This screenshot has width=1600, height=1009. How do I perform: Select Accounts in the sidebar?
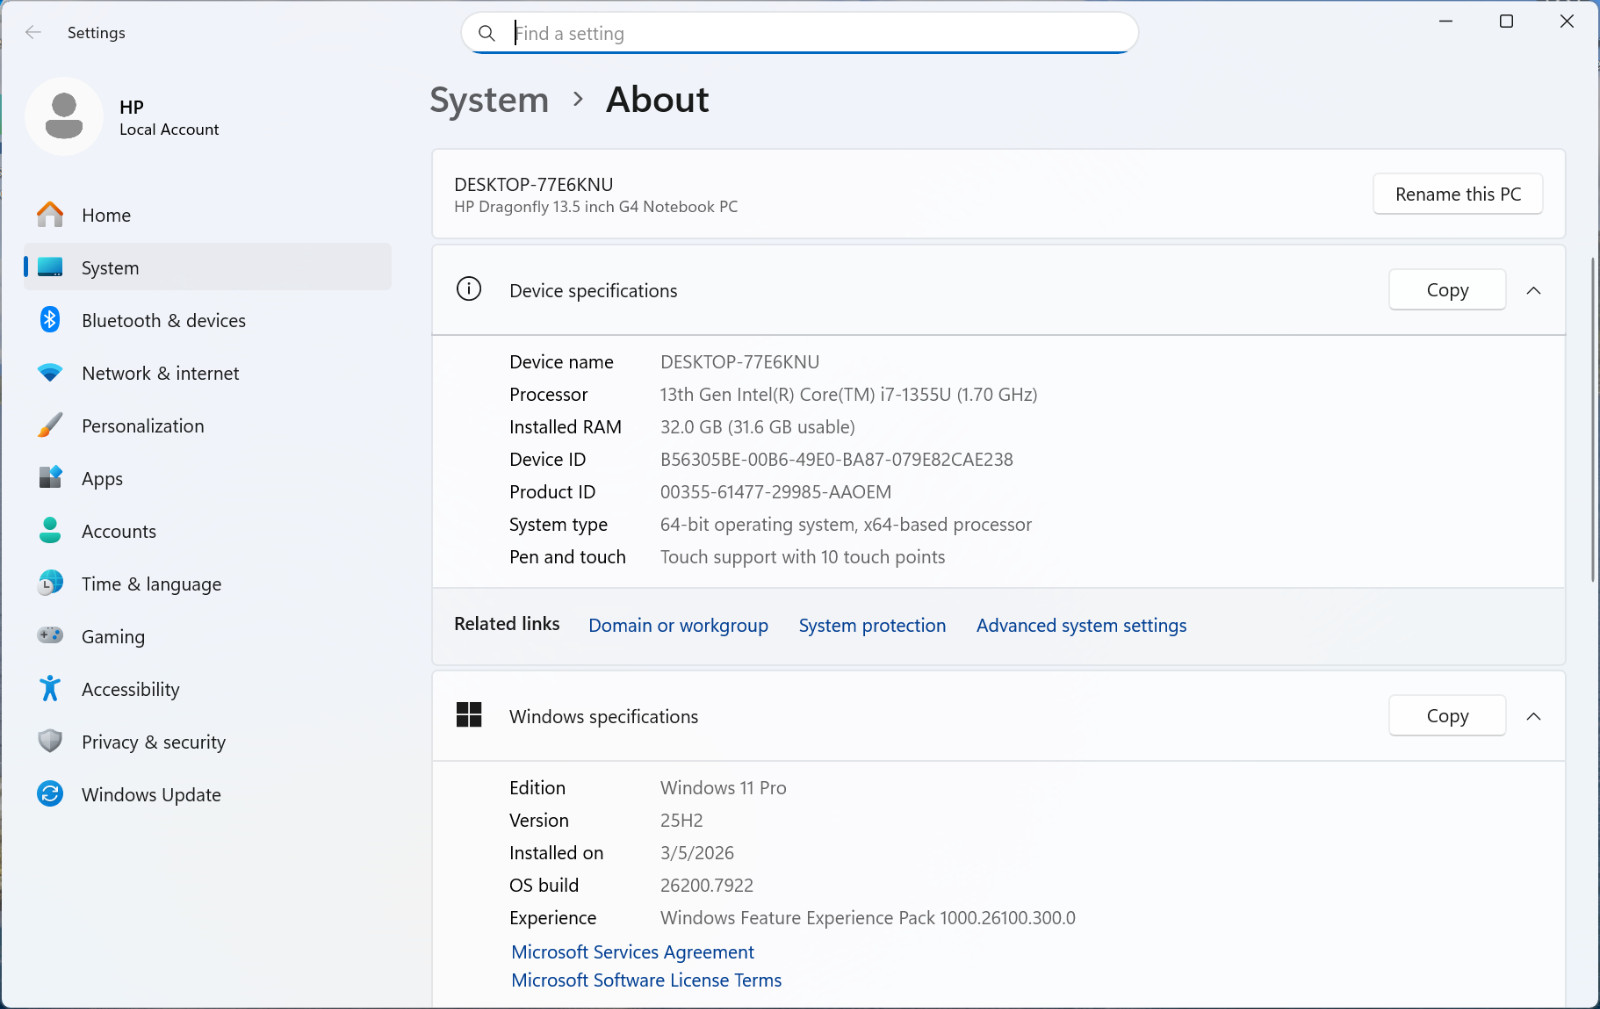click(207, 531)
